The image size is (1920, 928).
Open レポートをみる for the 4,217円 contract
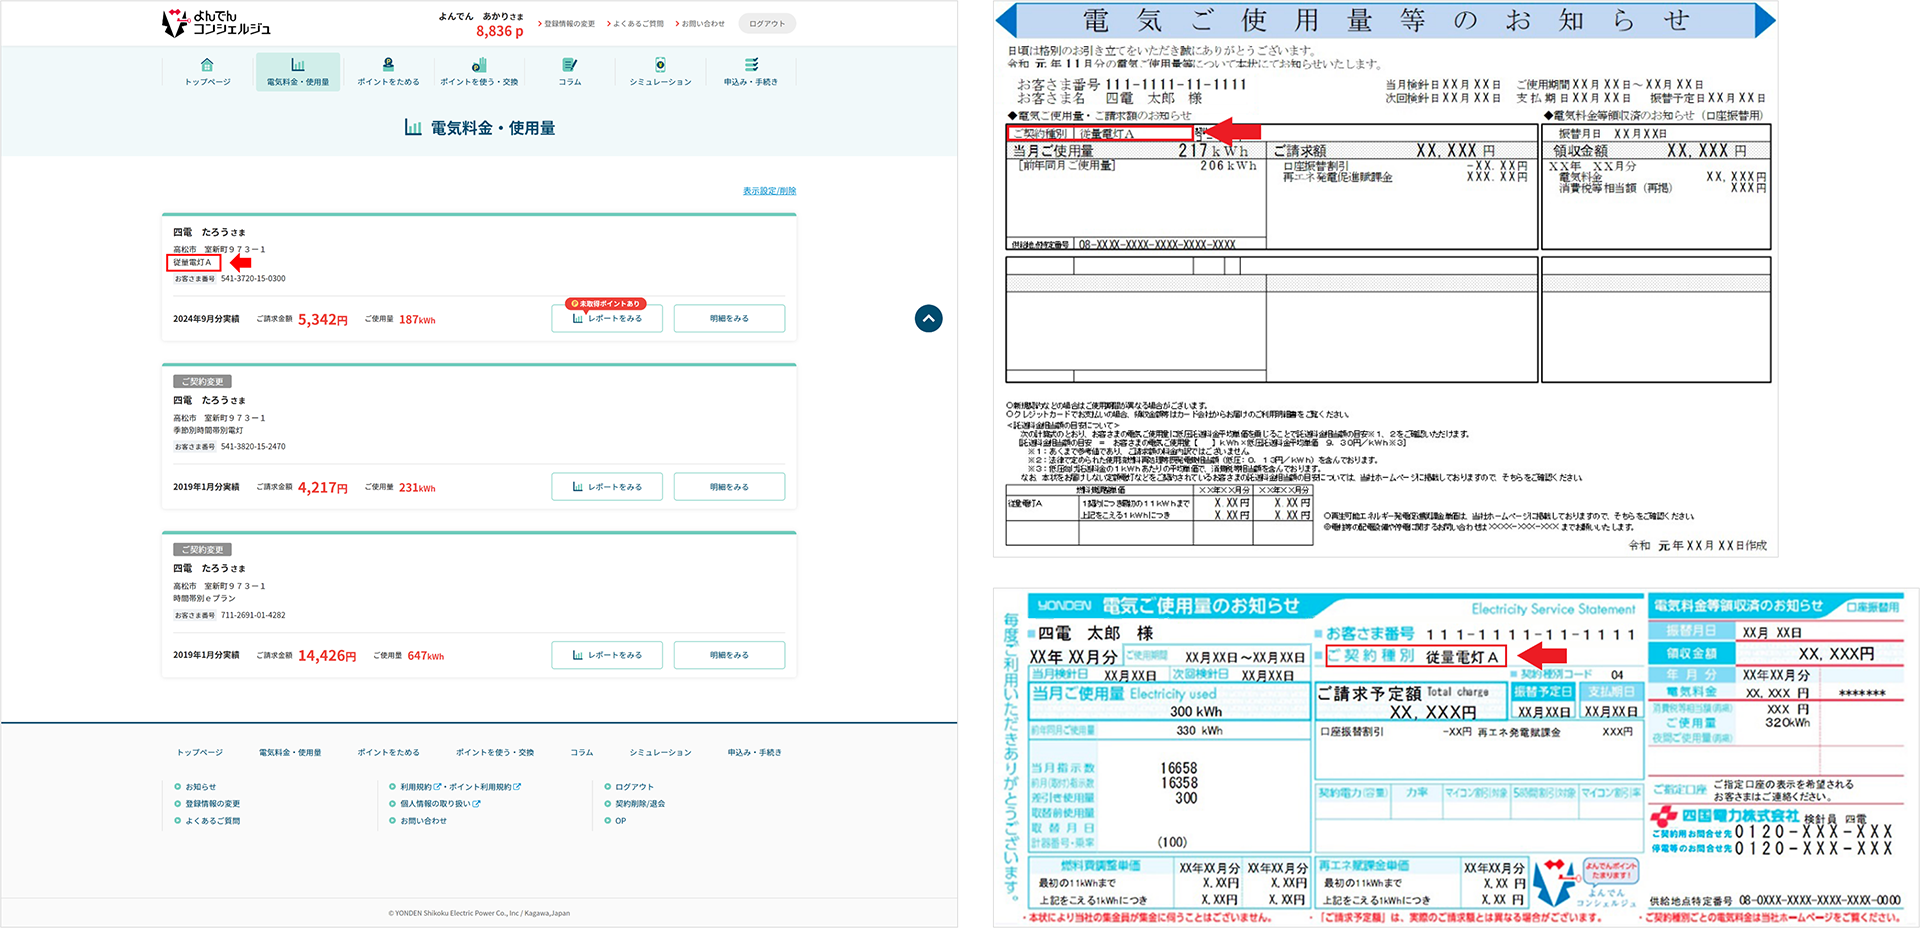pyautogui.click(x=607, y=487)
